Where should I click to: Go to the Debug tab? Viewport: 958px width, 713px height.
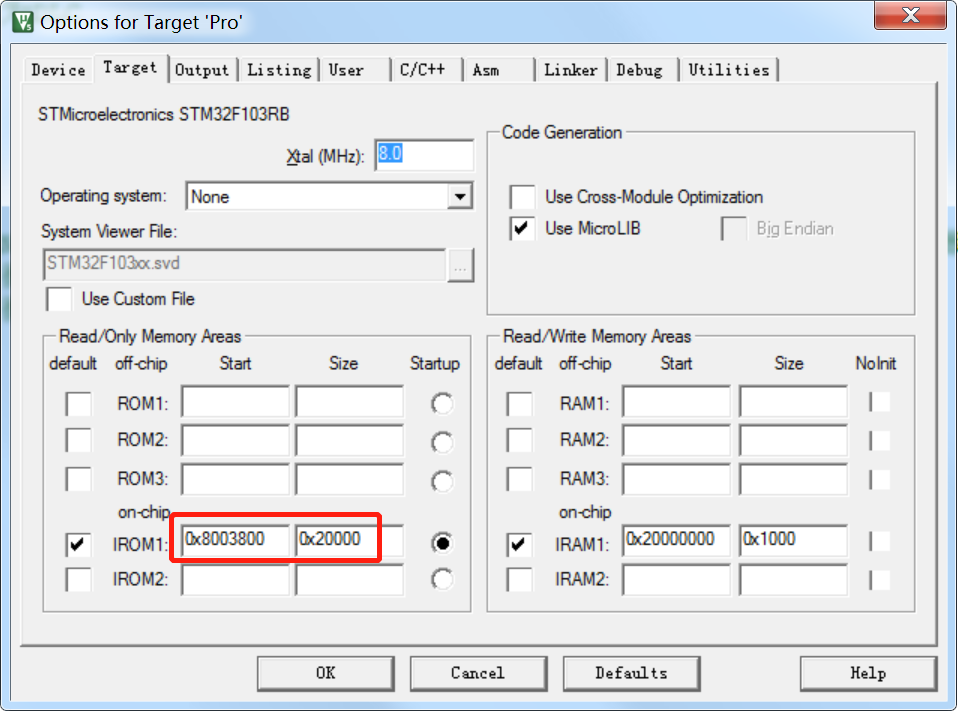[x=639, y=70]
